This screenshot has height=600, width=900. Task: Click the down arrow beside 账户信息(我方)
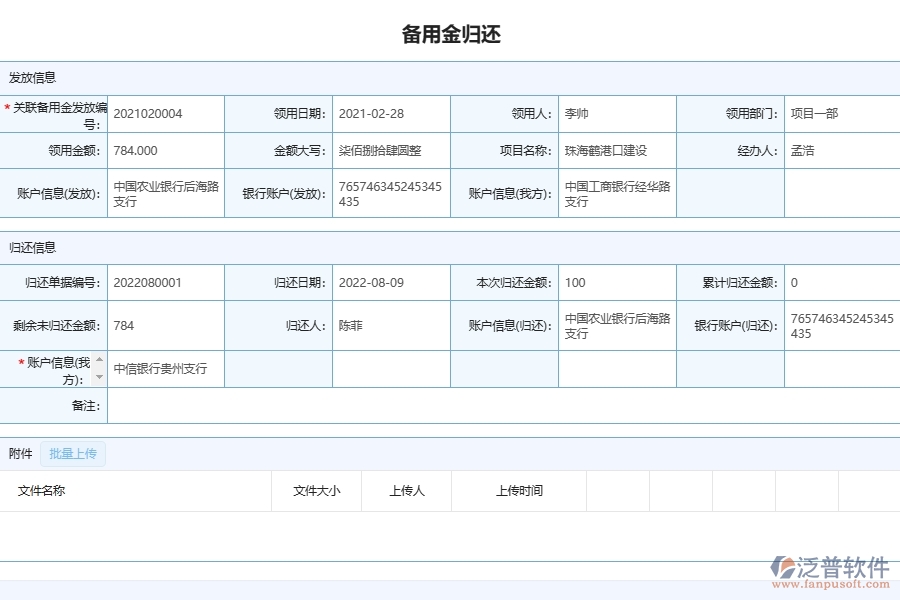click(x=100, y=379)
